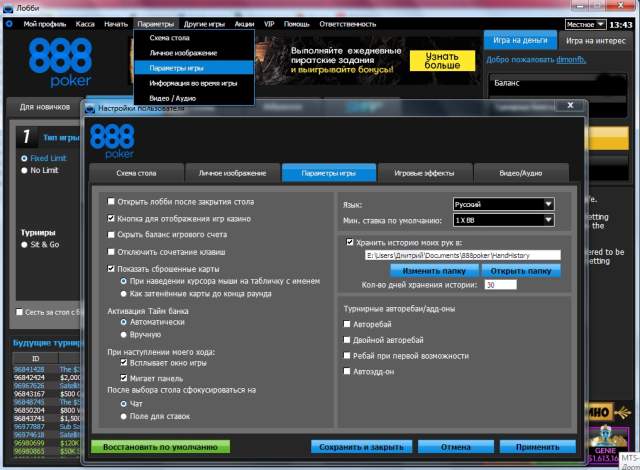640x470 pixels.
Task: Open Для новичков lobby tab
Action: pos(45,107)
